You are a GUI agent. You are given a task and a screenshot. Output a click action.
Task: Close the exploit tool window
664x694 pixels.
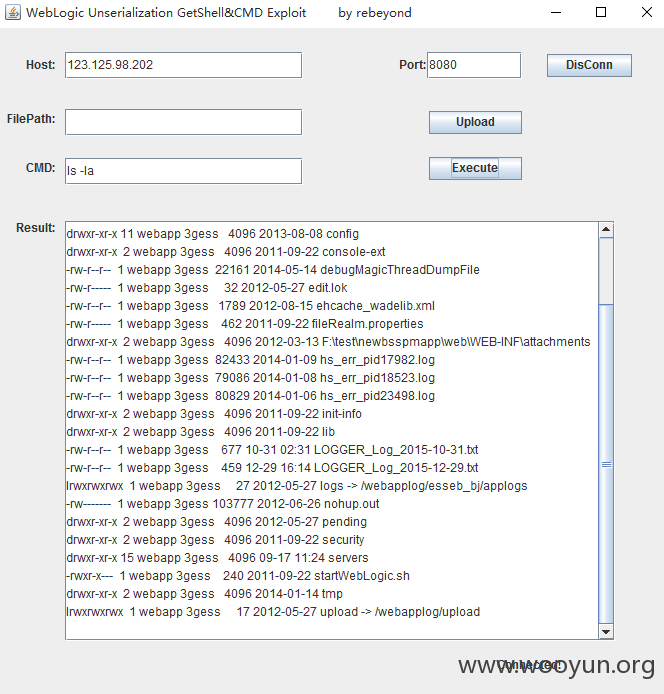click(x=647, y=12)
